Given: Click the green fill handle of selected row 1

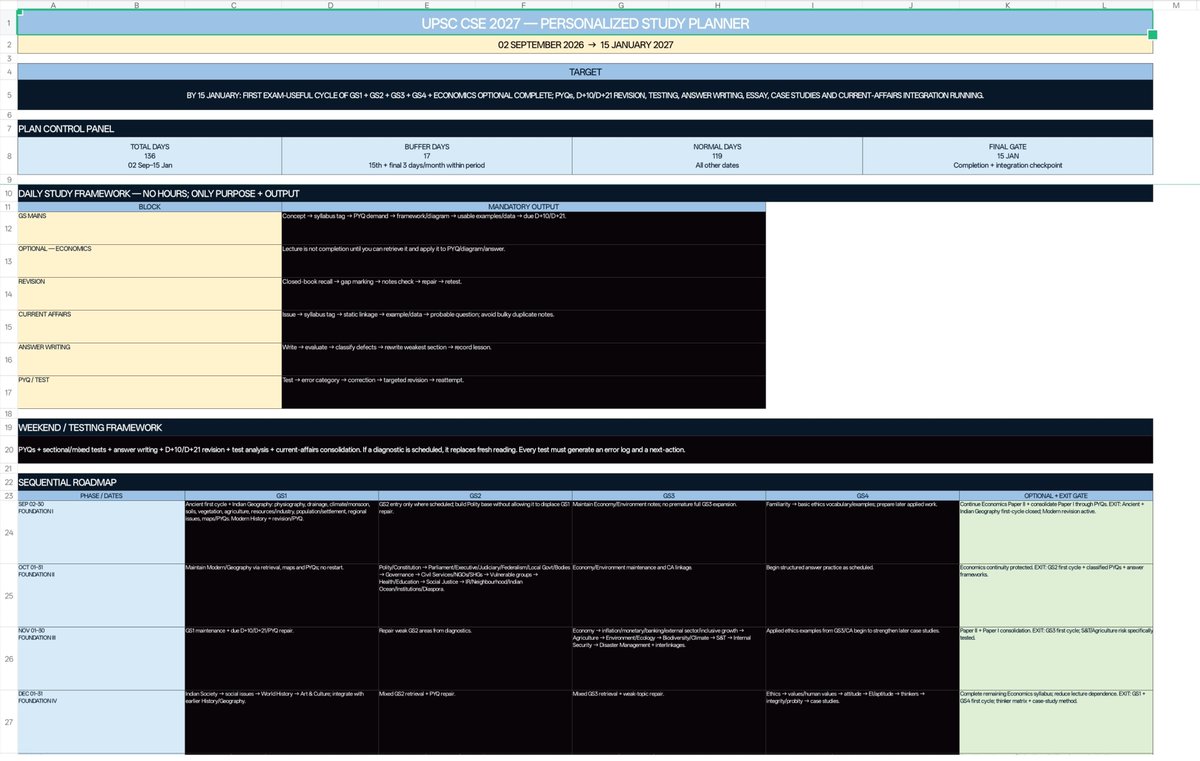Looking at the screenshot, I should point(1153,35).
